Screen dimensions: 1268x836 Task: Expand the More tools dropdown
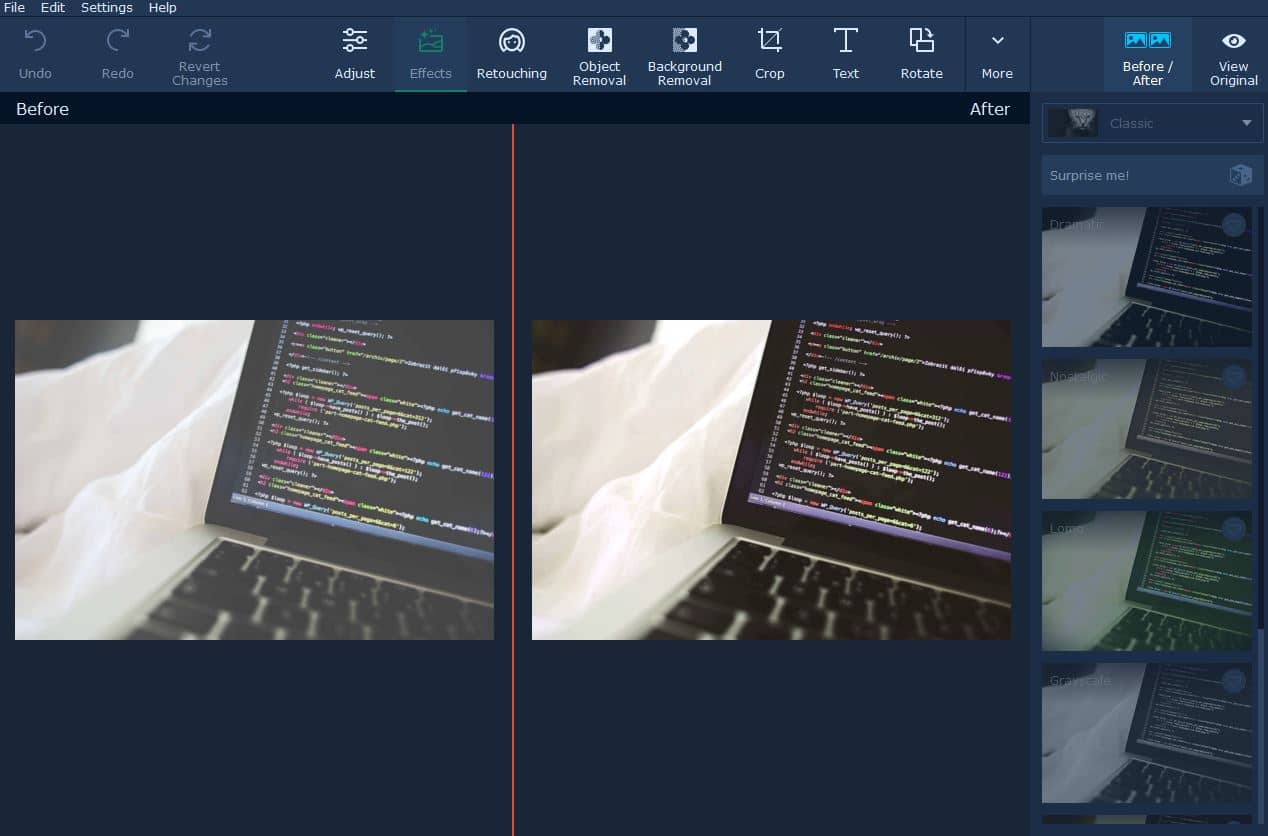[997, 54]
